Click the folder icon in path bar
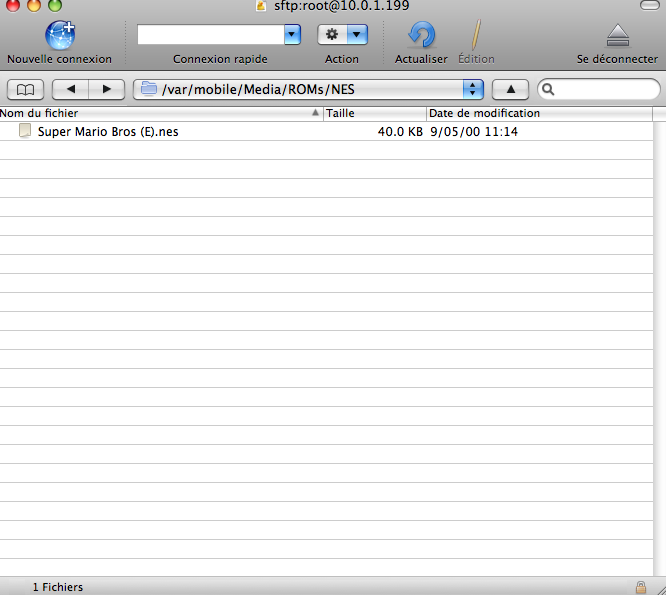Viewport: 666px width, 595px height. [x=149, y=89]
